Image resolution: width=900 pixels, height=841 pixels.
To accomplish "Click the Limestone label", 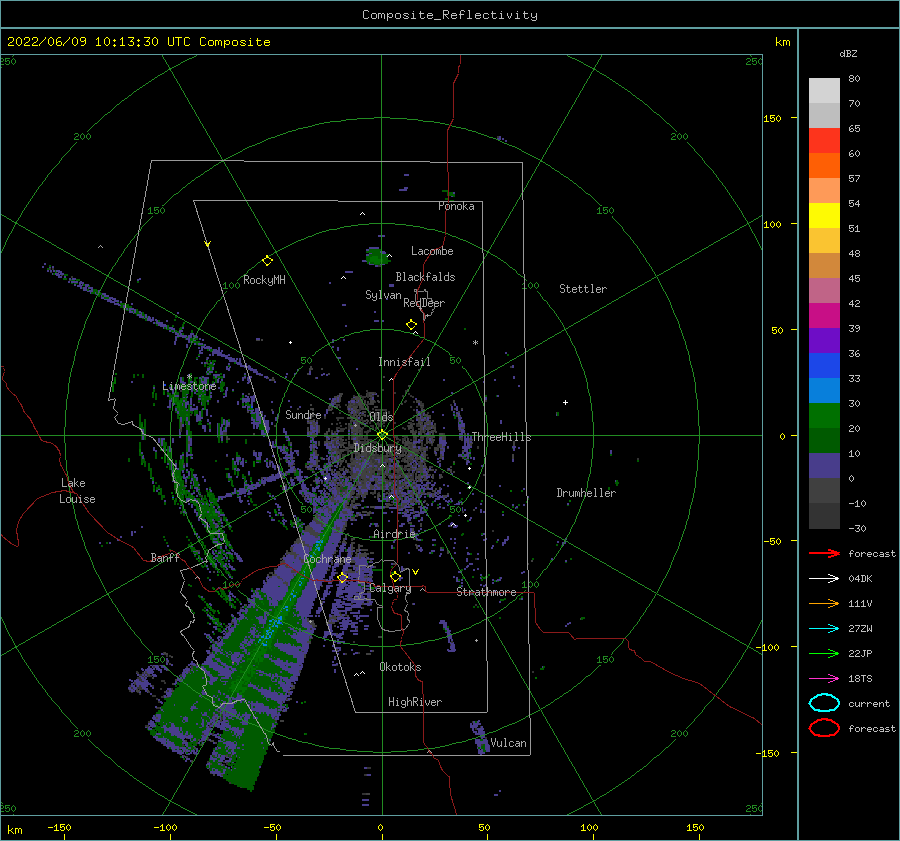I will (x=189, y=386).
